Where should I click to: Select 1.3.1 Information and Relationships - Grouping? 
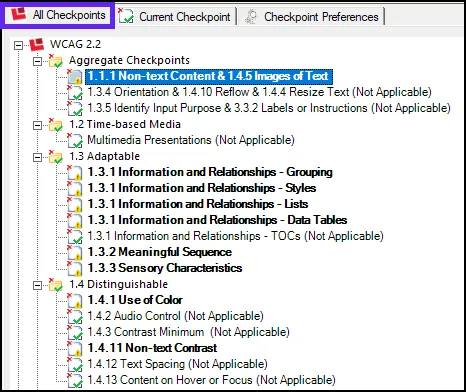[210, 172]
